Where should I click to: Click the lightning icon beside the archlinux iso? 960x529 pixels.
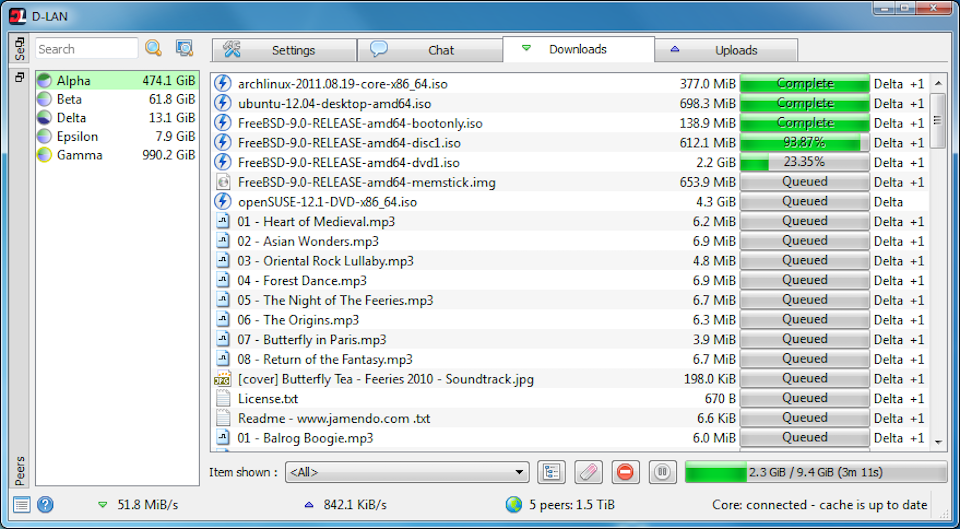223,83
